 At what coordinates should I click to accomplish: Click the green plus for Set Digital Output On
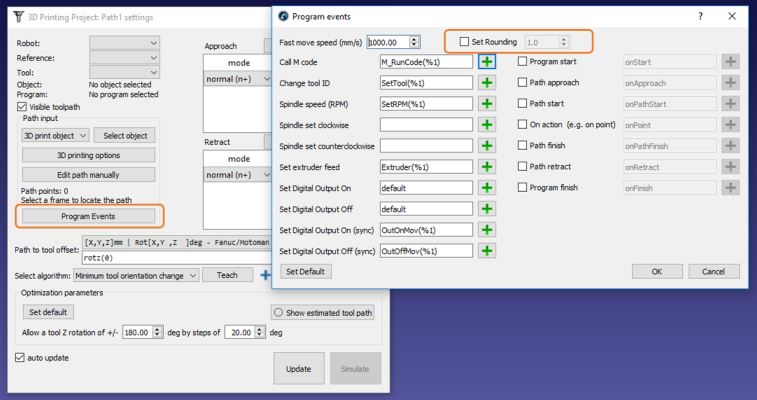click(487, 187)
